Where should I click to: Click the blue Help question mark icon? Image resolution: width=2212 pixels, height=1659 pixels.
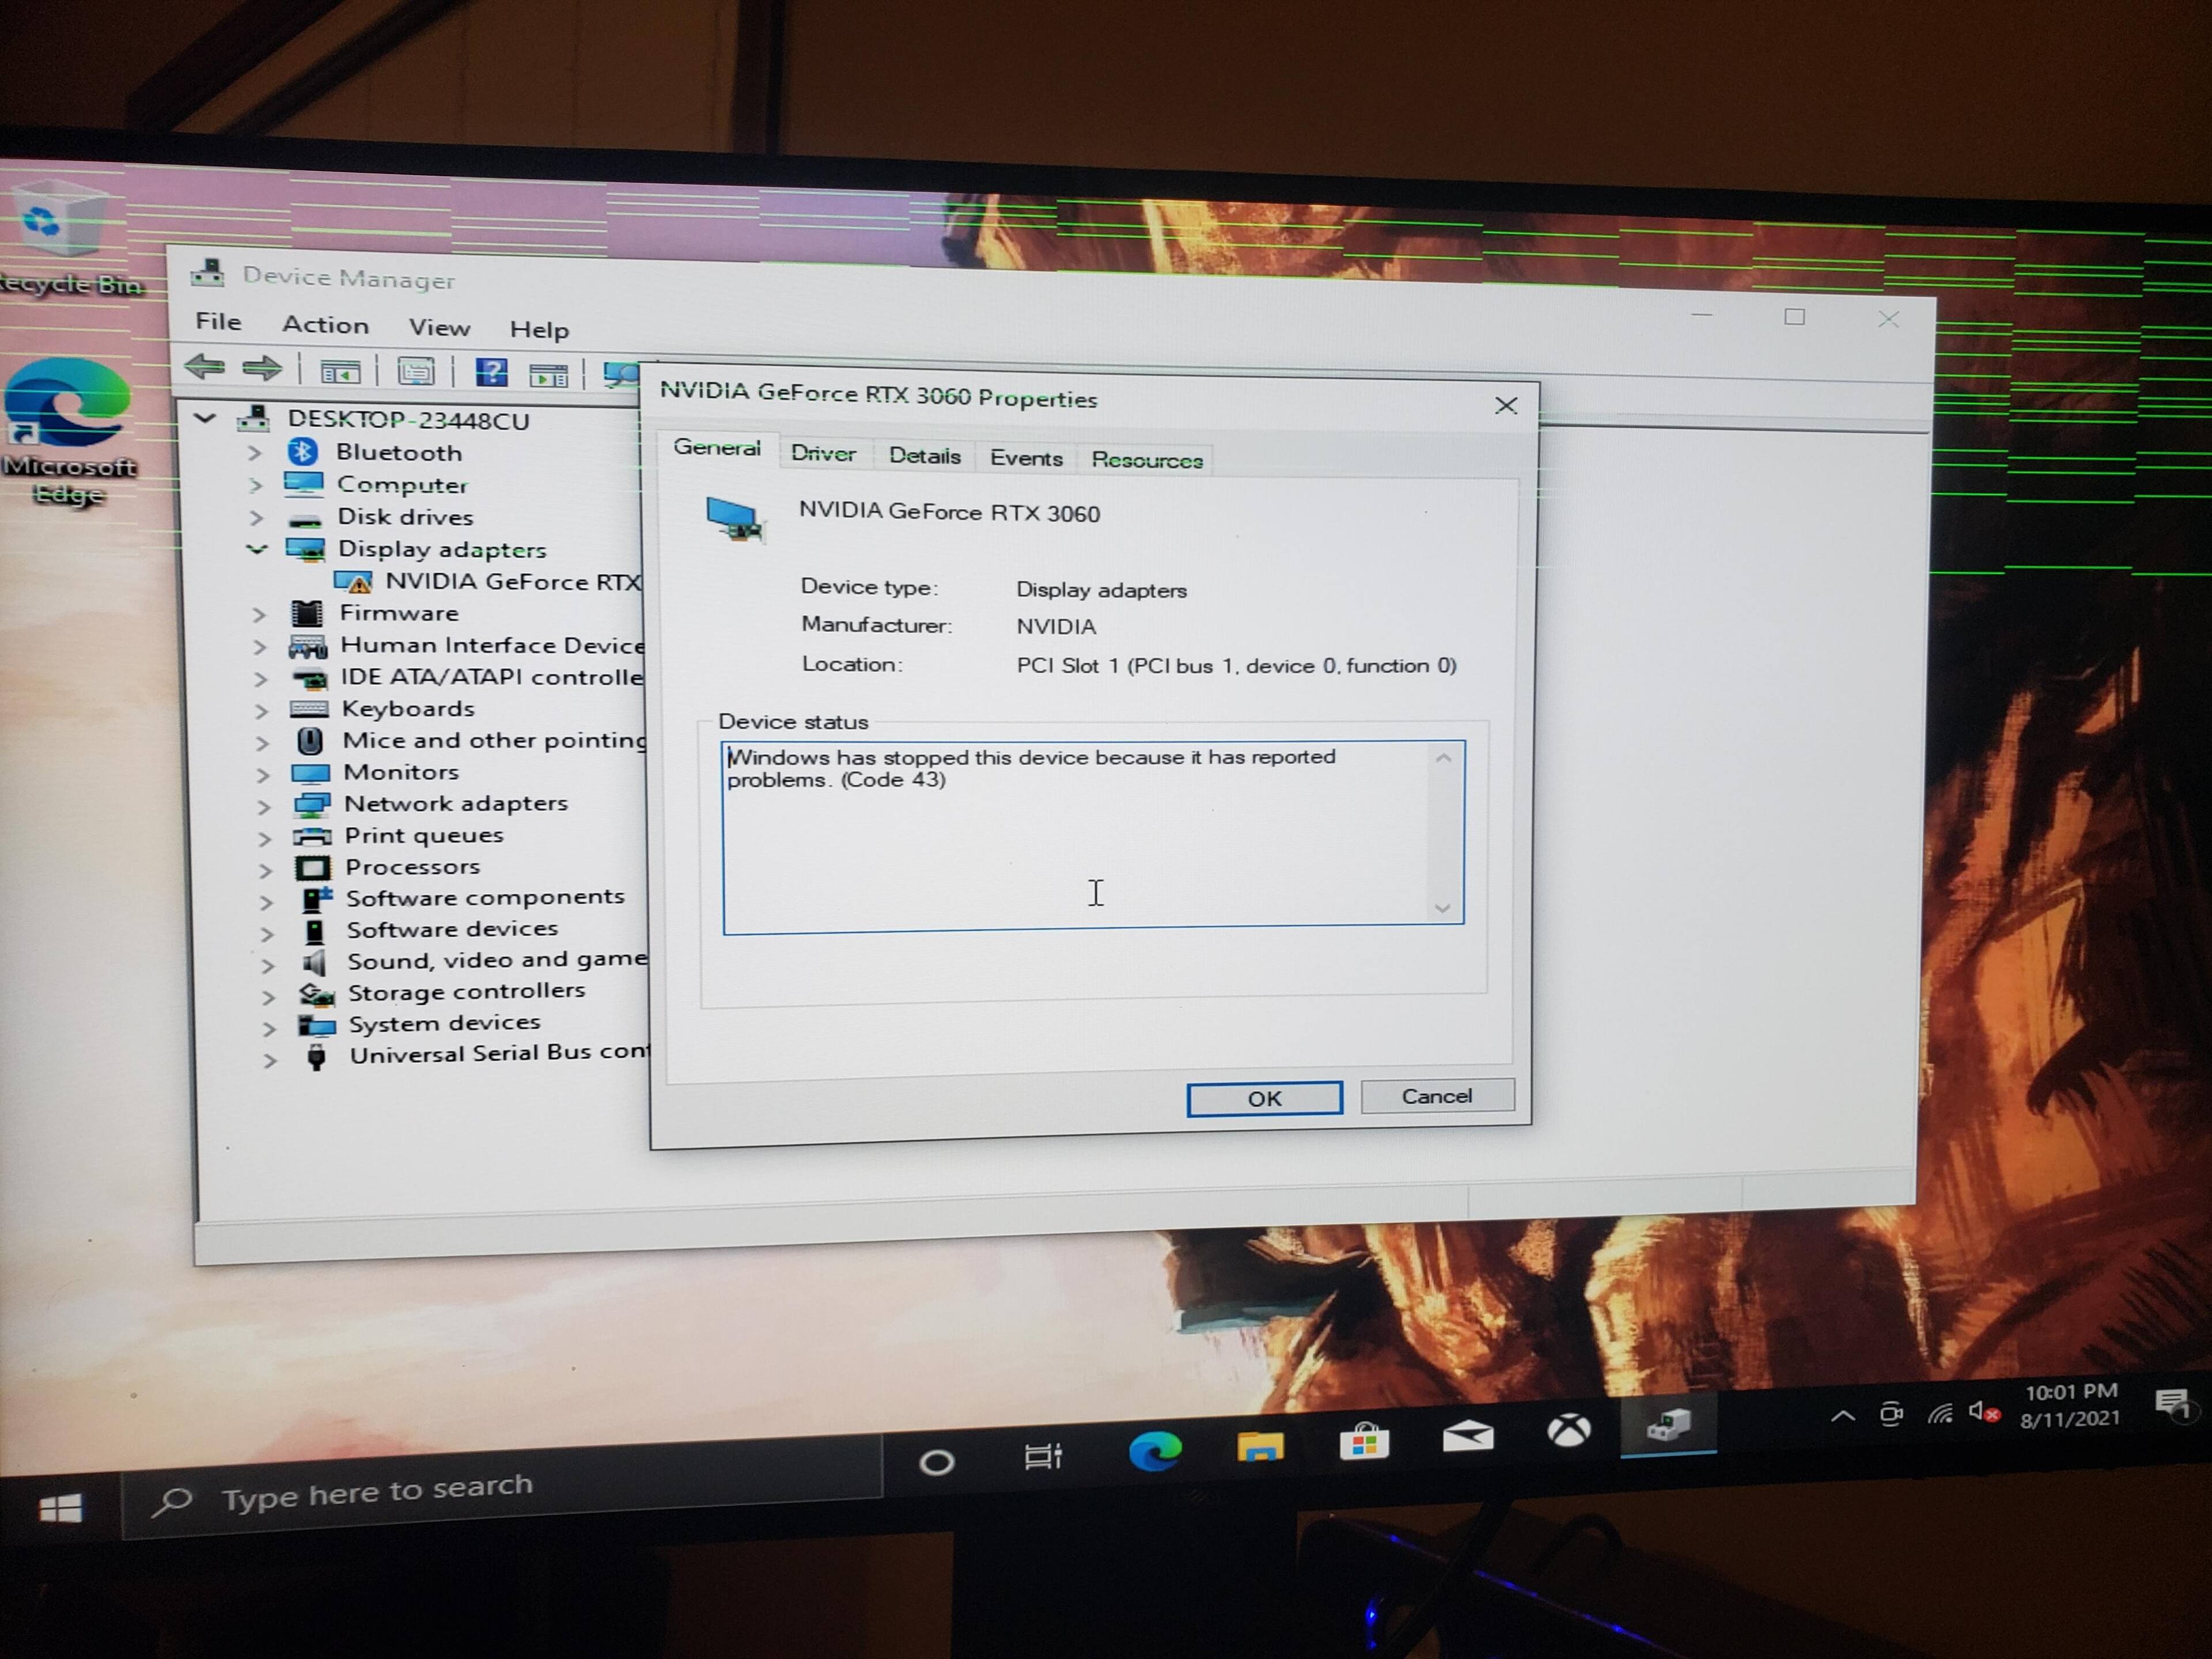[491, 373]
